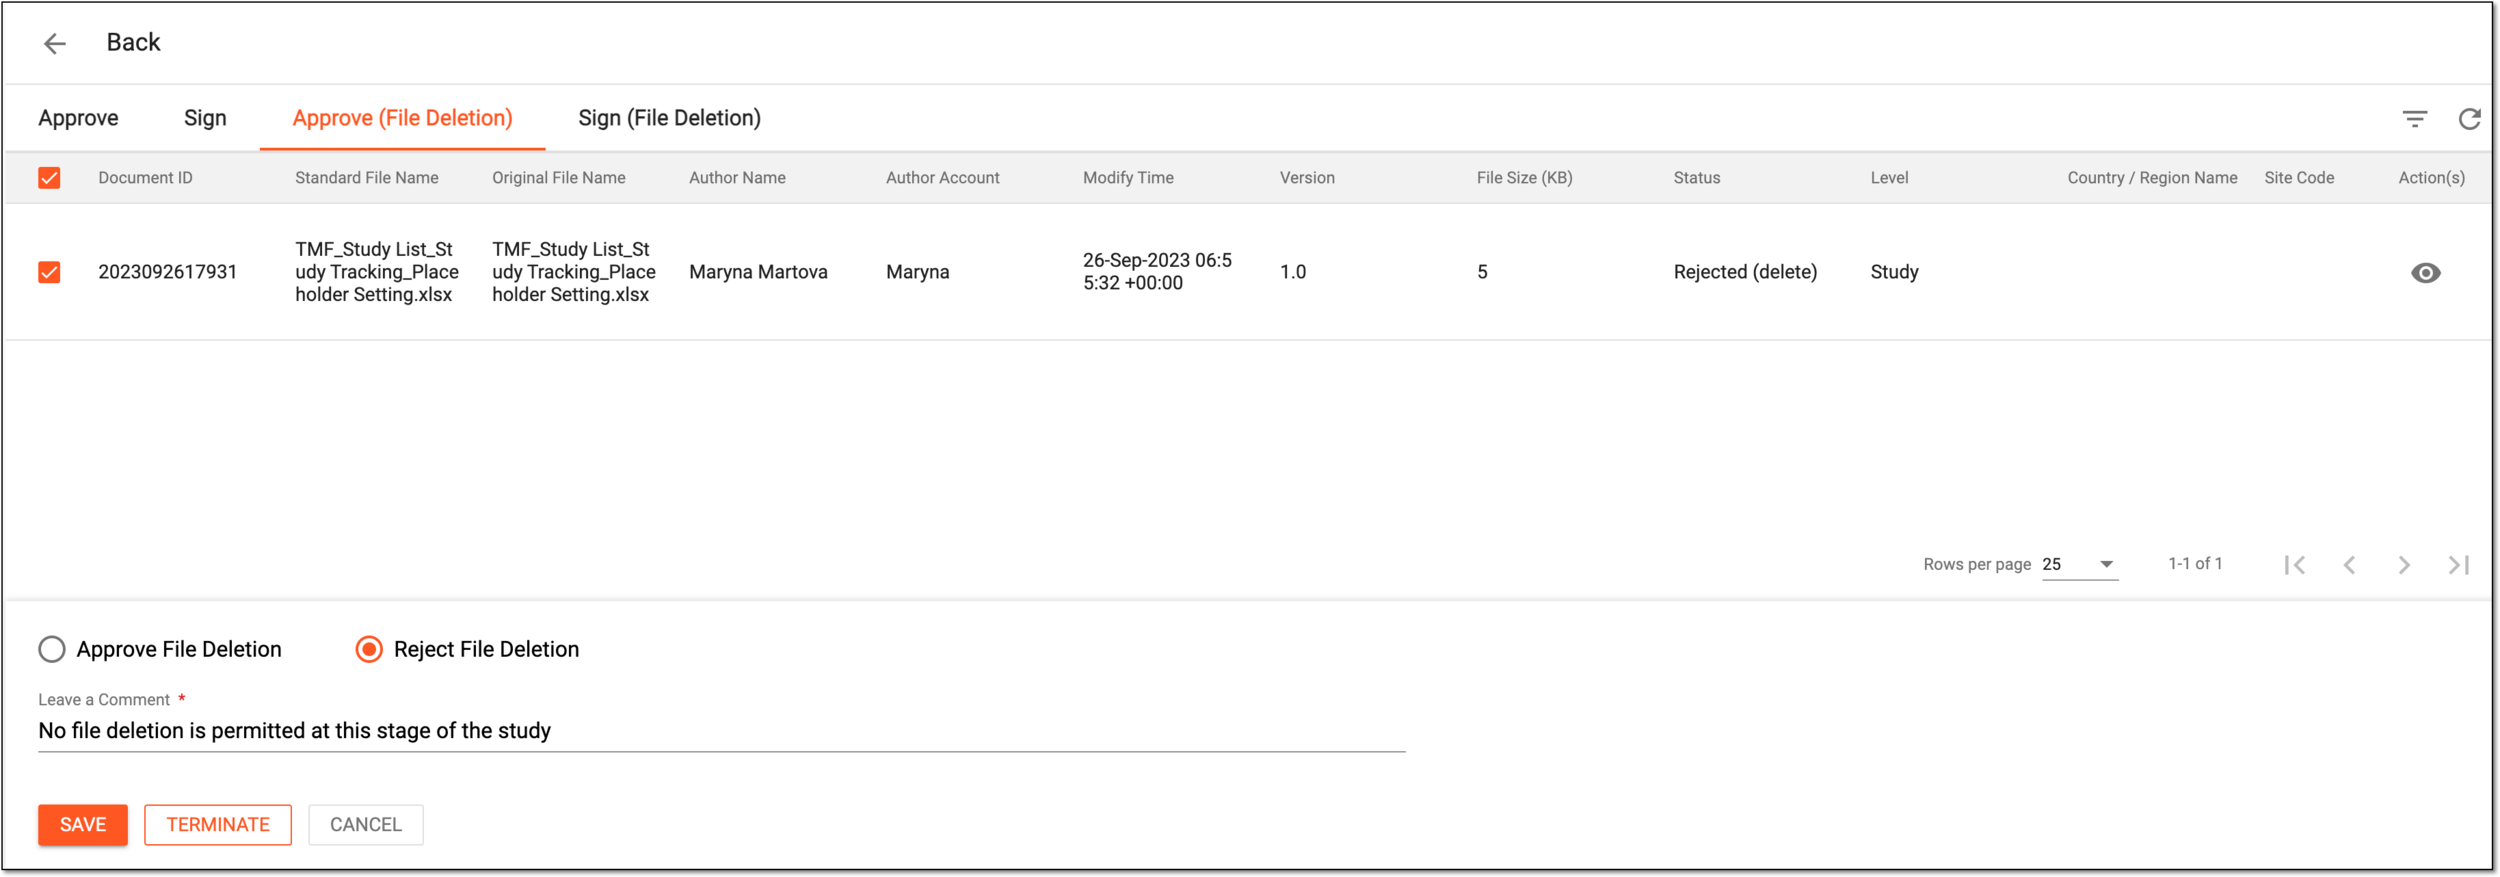The image size is (2500, 877).
Task: Click the Status column header
Action: 1697,178
